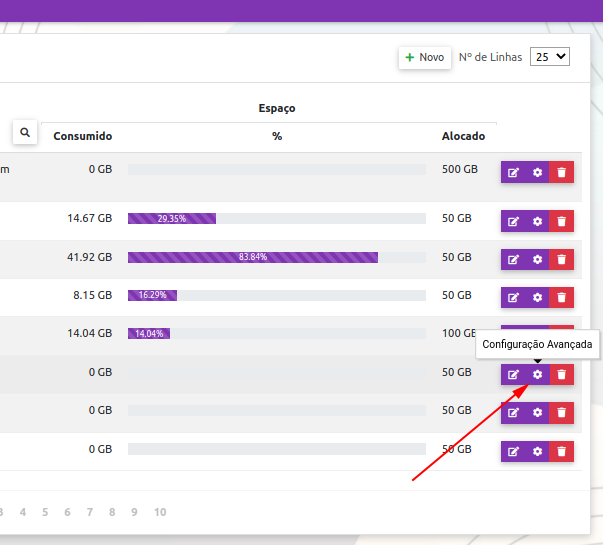Viewport: 603px width, 545px height.
Task: Click the trash icon in the last table row
Action: click(x=562, y=451)
